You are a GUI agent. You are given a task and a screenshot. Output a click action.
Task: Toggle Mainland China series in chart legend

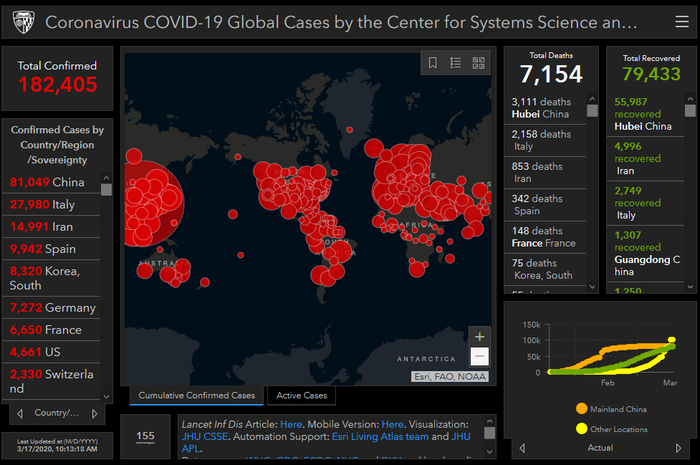pyautogui.click(x=616, y=409)
